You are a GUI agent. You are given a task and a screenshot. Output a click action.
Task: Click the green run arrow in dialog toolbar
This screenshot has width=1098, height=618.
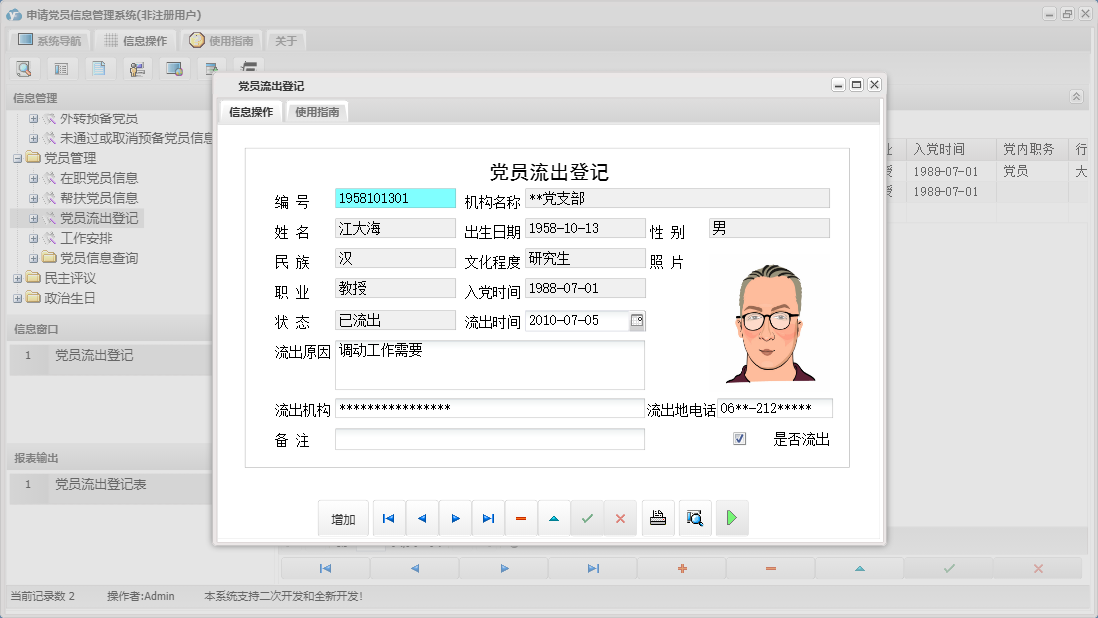[x=732, y=518]
